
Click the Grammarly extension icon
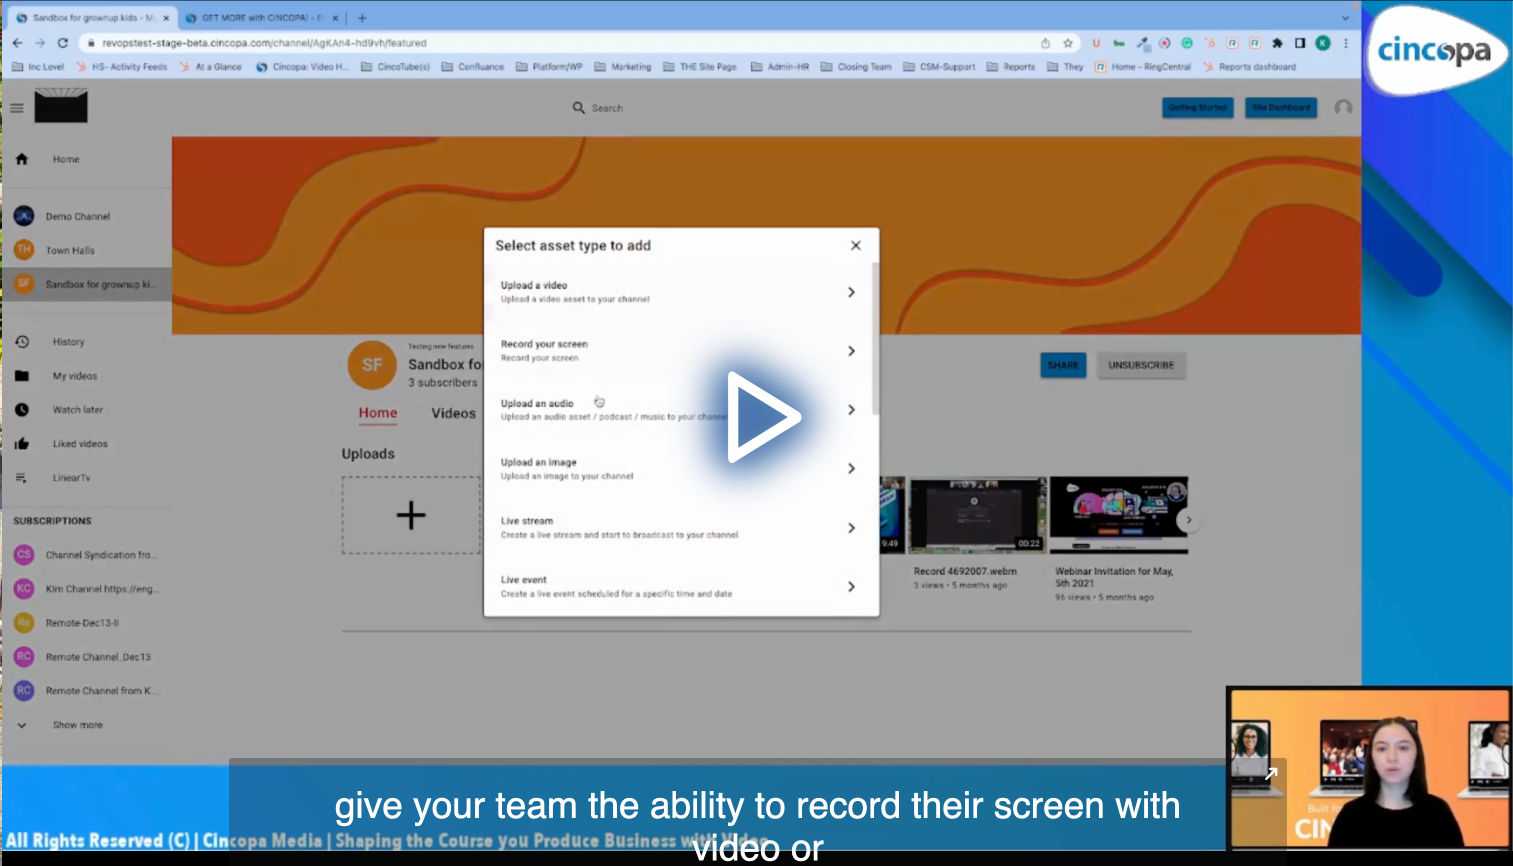[x=1185, y=44]
